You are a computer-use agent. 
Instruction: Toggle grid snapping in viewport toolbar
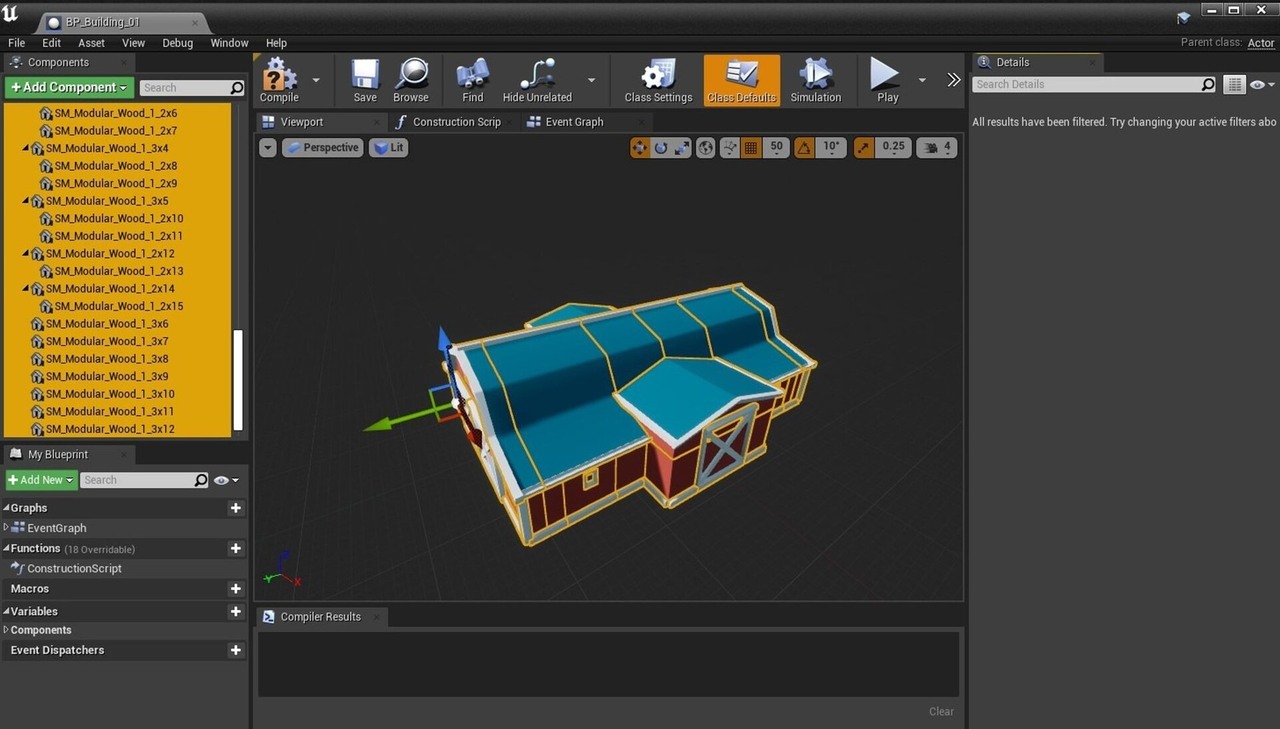click(x=751, y=147)
